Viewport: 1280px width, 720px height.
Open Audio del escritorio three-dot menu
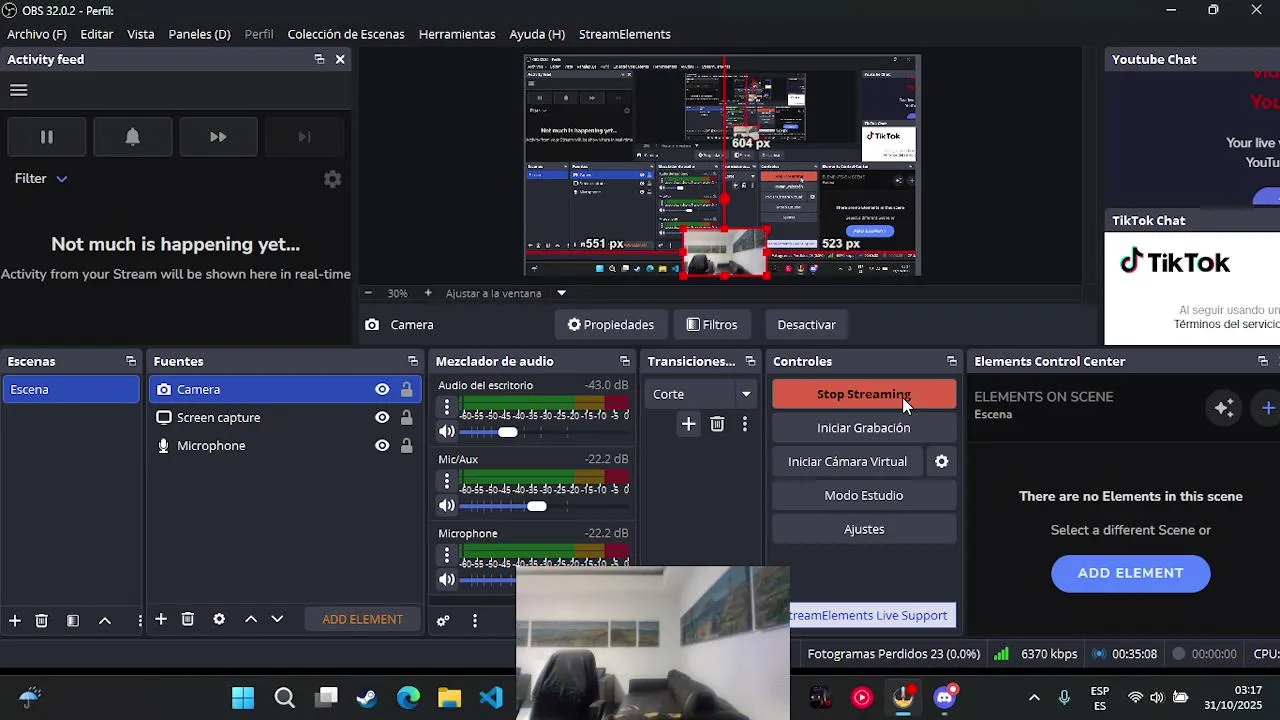point(446,408)
